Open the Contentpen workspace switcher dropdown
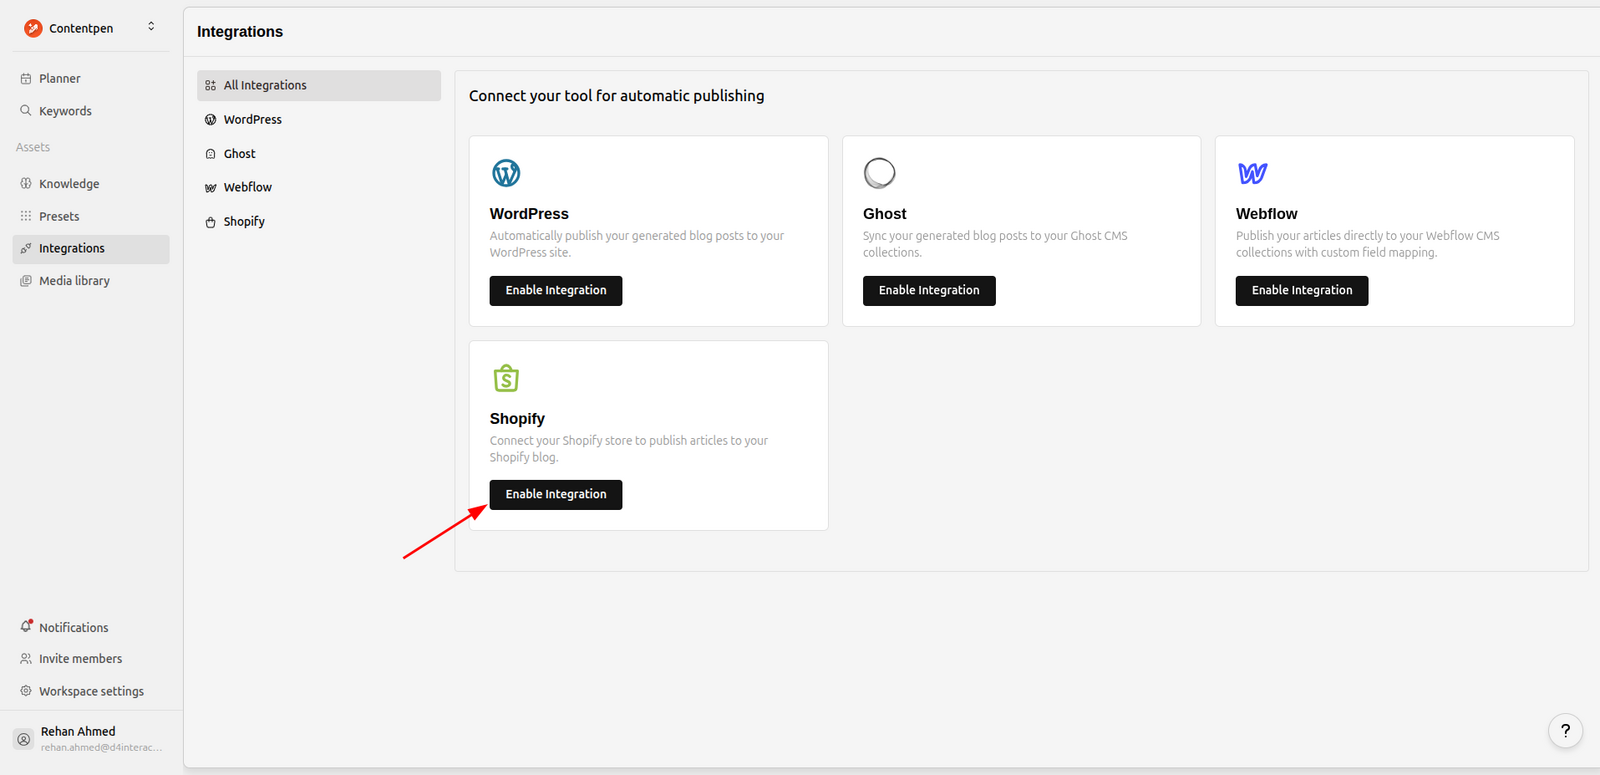The width and height of the screenshot is (1600, 775). tap(151, 27)
